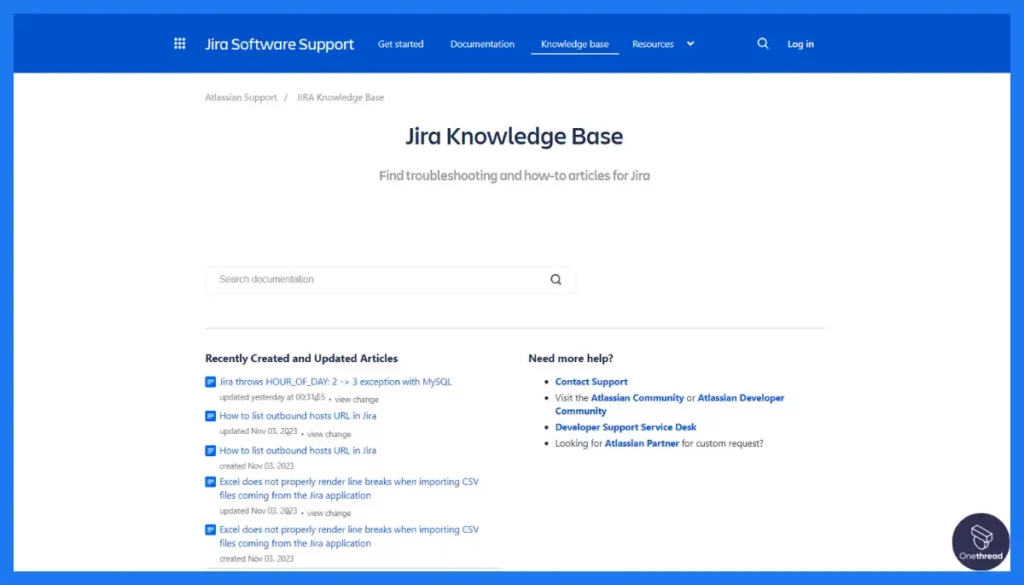Open Developer Support Service Desk link

click(x=626, y=427)
